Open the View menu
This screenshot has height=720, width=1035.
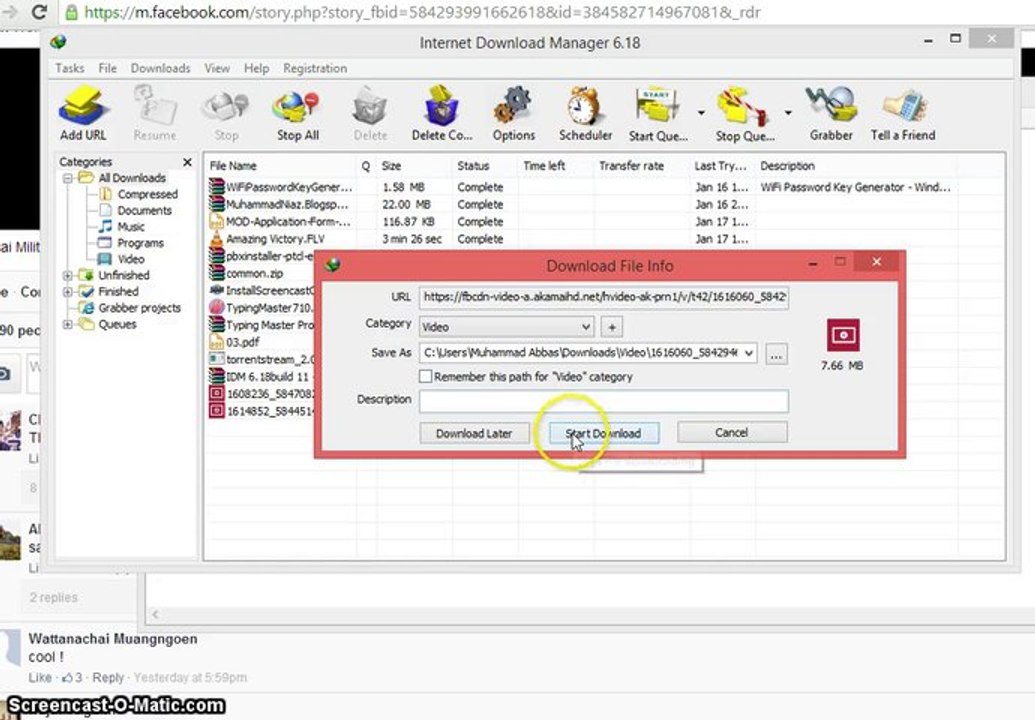point(217,68)
